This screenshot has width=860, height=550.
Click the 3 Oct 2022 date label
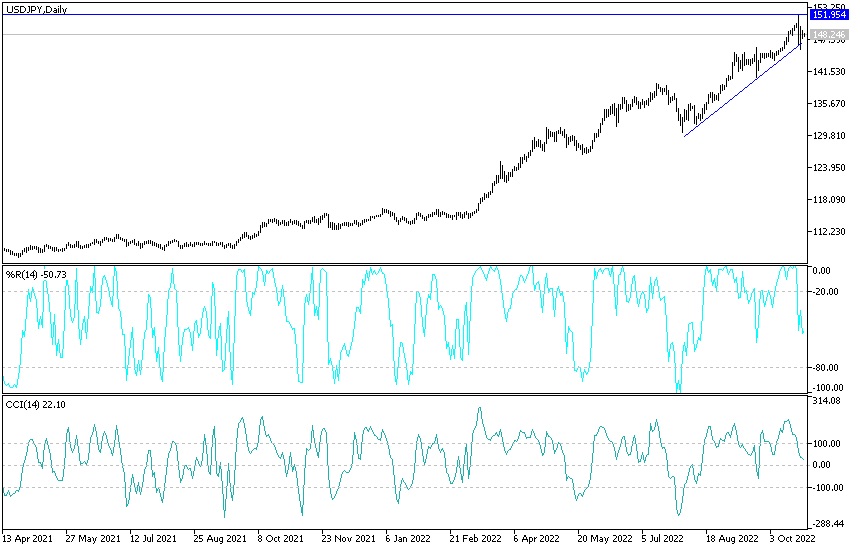(793, 538)
